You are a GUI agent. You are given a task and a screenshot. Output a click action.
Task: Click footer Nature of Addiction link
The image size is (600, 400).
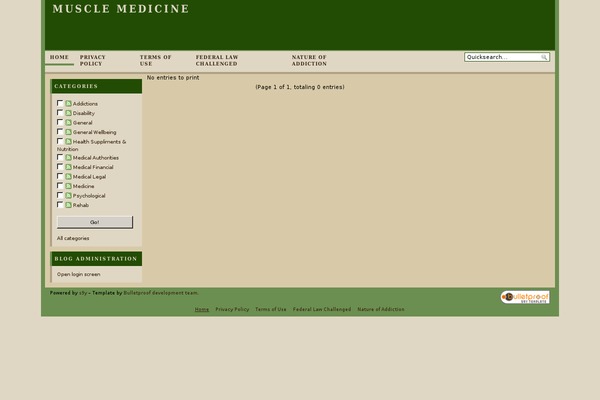tap(381, 309)
